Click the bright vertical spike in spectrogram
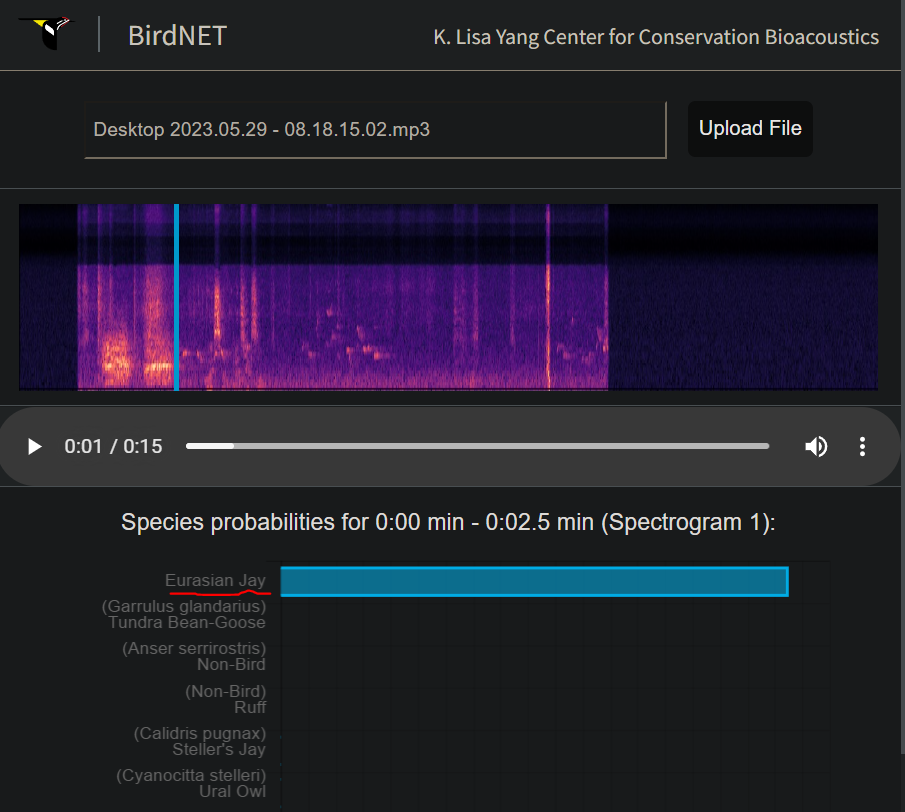Screen dimensions: 905x812 pos(548,297)
